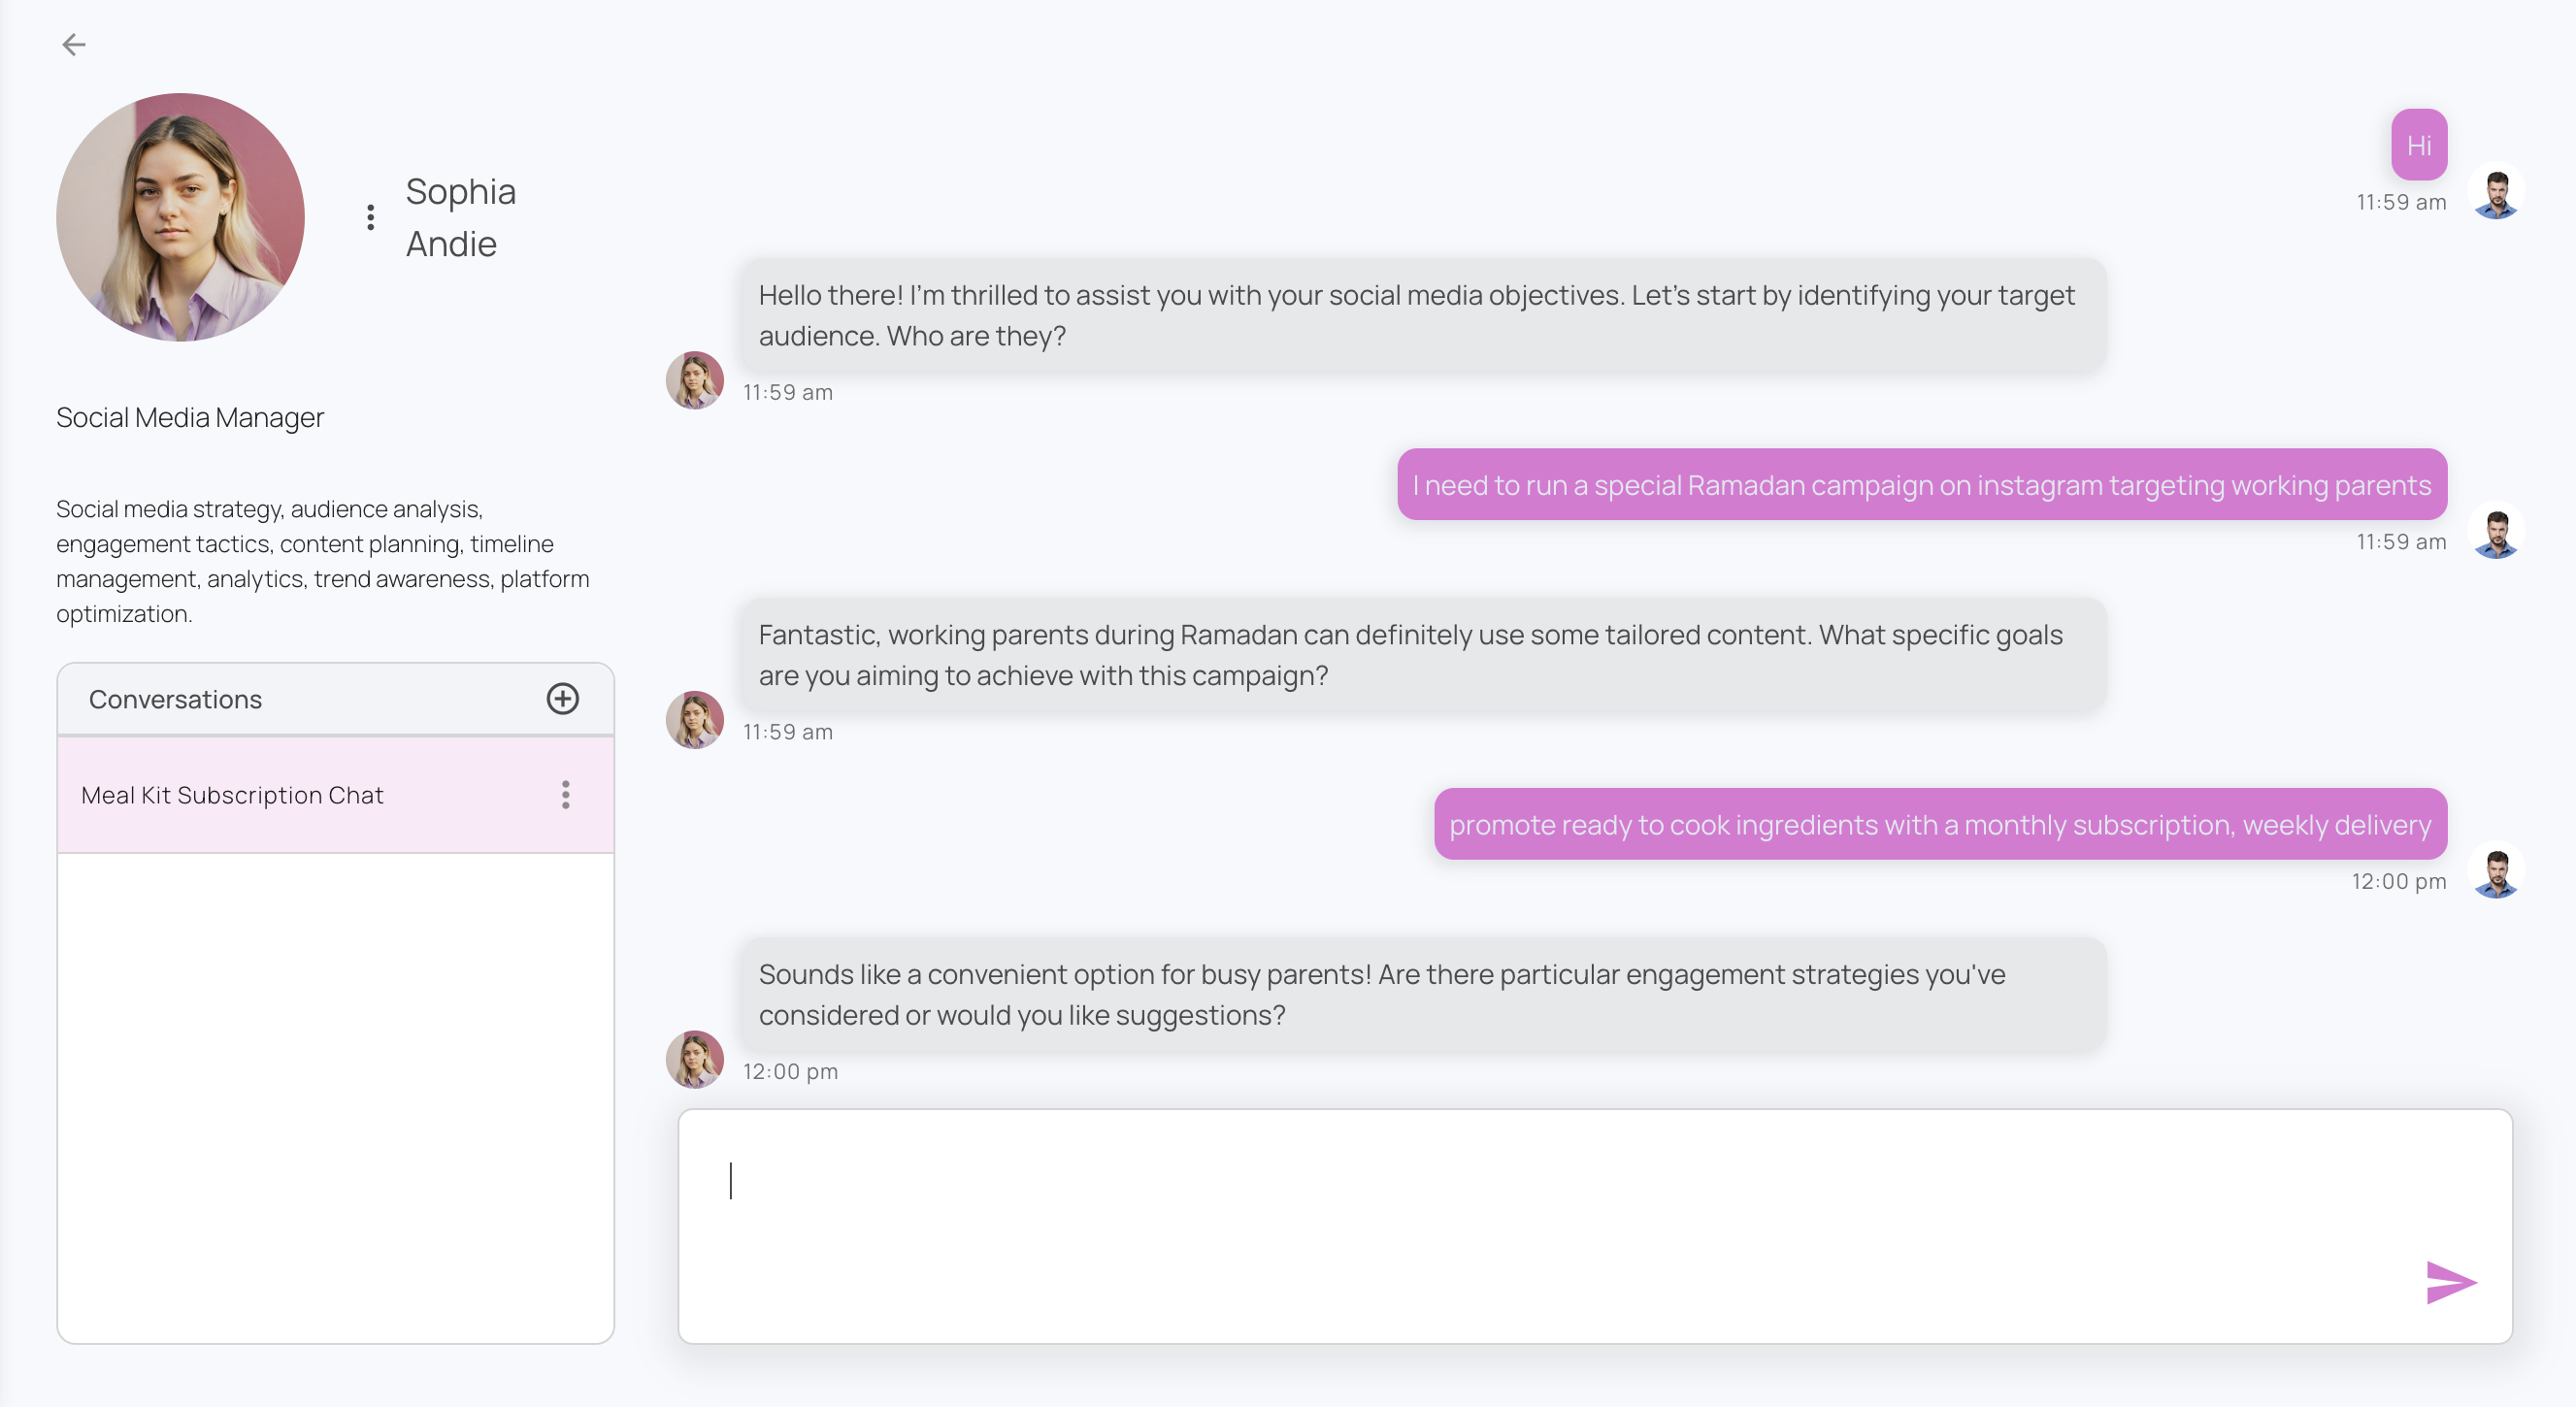
Task: Send the message with the arrow icon
Action: [2450, 1282]
